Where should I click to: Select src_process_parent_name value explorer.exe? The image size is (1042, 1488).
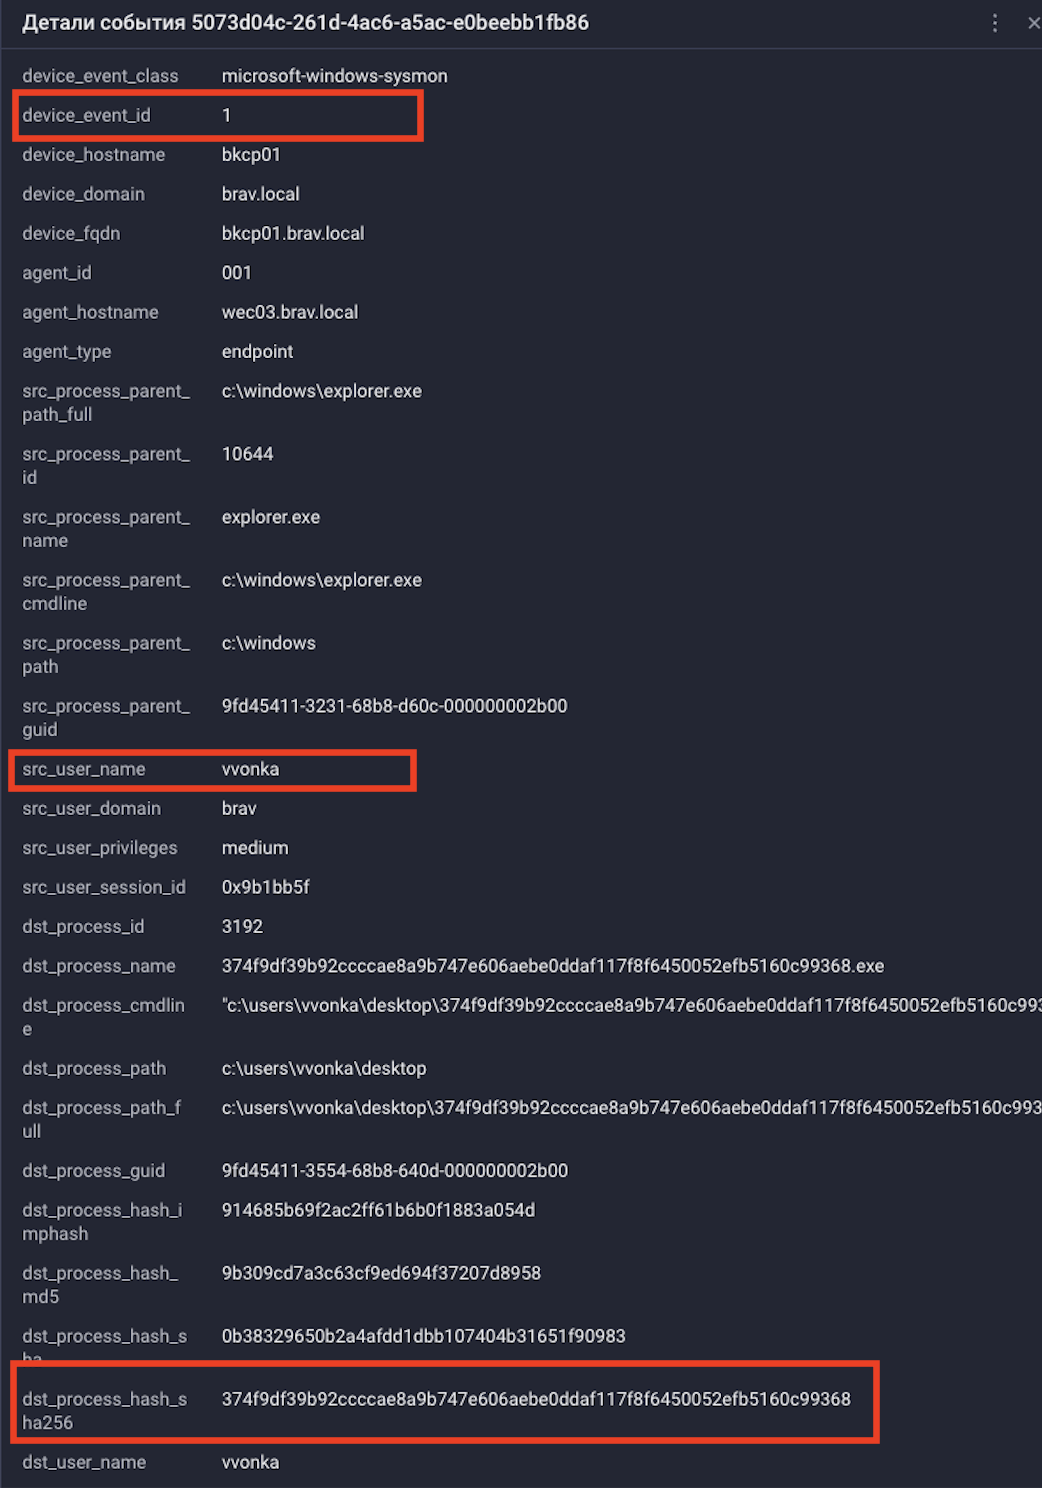[x=271, y=517]
